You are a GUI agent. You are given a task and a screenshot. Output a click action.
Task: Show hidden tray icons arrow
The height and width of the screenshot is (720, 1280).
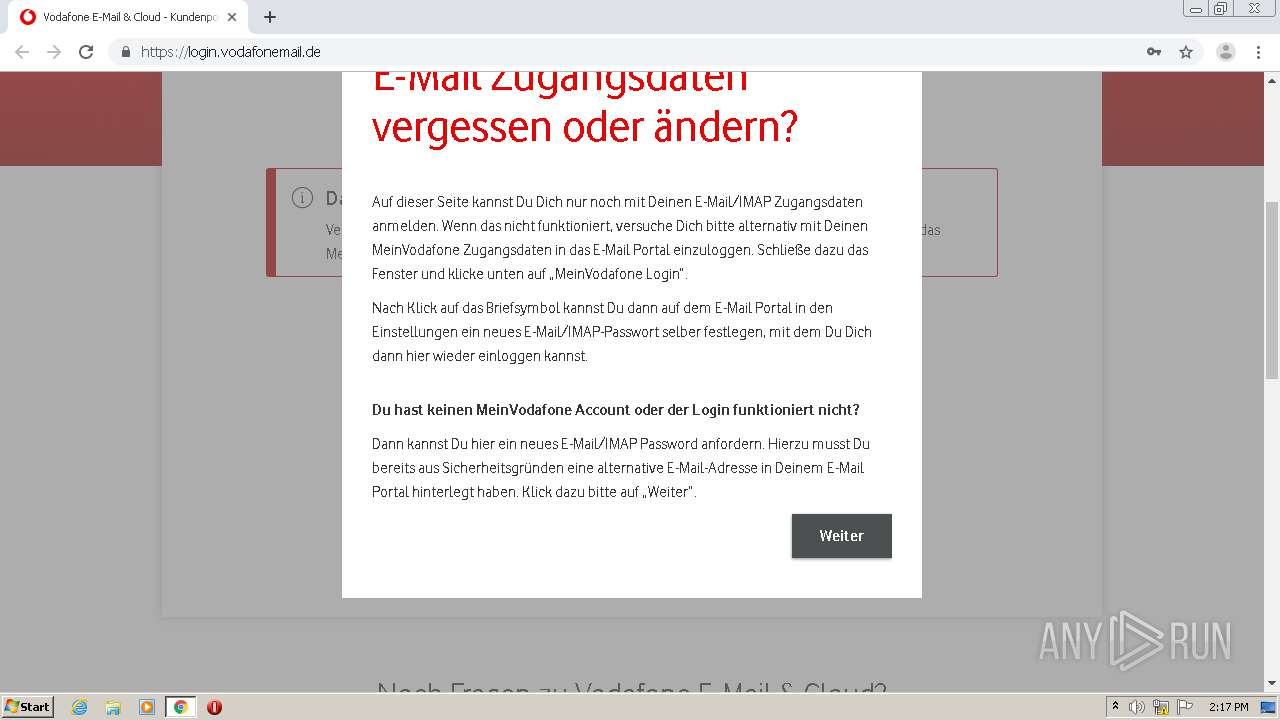(1116, 707)
